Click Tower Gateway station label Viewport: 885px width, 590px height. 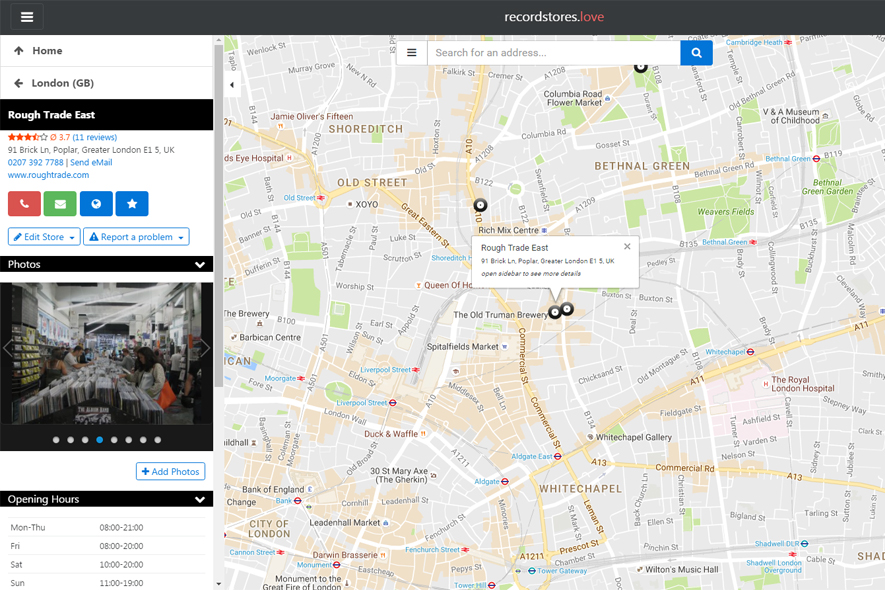[562, 571]
